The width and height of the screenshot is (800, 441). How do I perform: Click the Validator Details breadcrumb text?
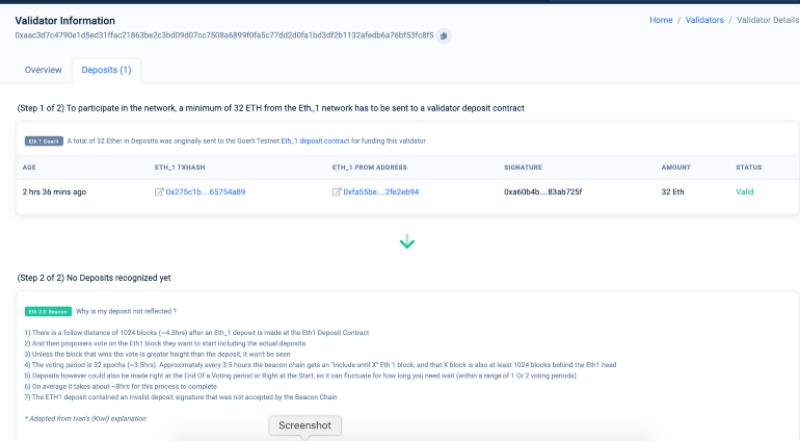coord(767,20)
